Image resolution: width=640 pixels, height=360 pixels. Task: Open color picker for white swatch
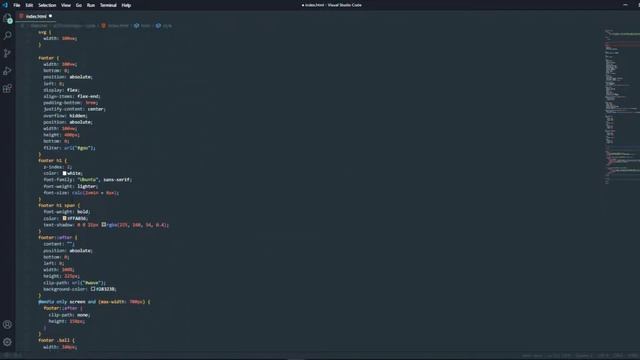(64, 173)
